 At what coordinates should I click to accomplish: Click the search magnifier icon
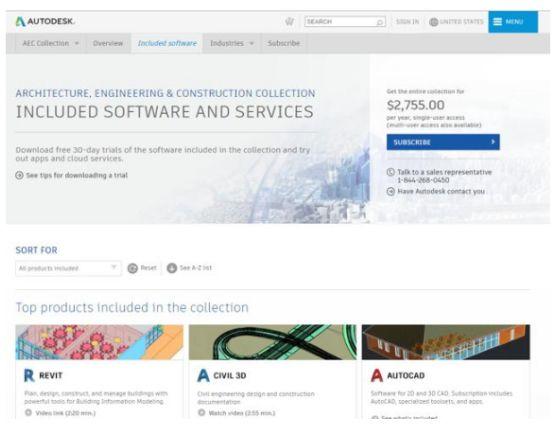click(x=379, y=22)
